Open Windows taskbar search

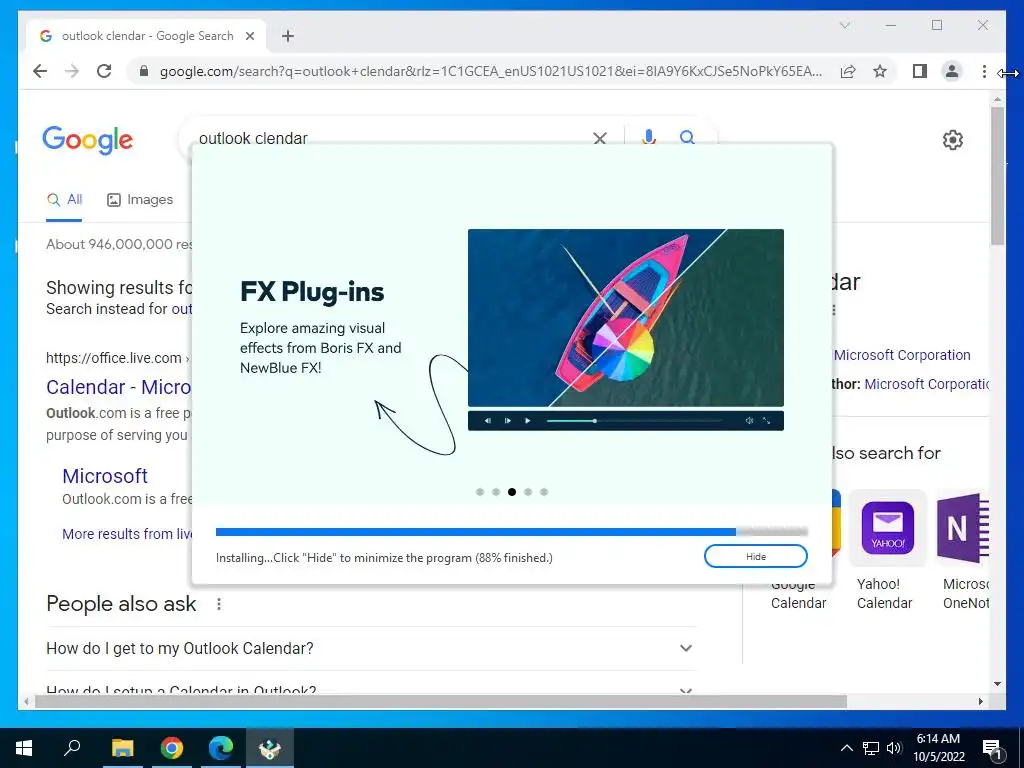pyautogui.click(x=72, y=748)
